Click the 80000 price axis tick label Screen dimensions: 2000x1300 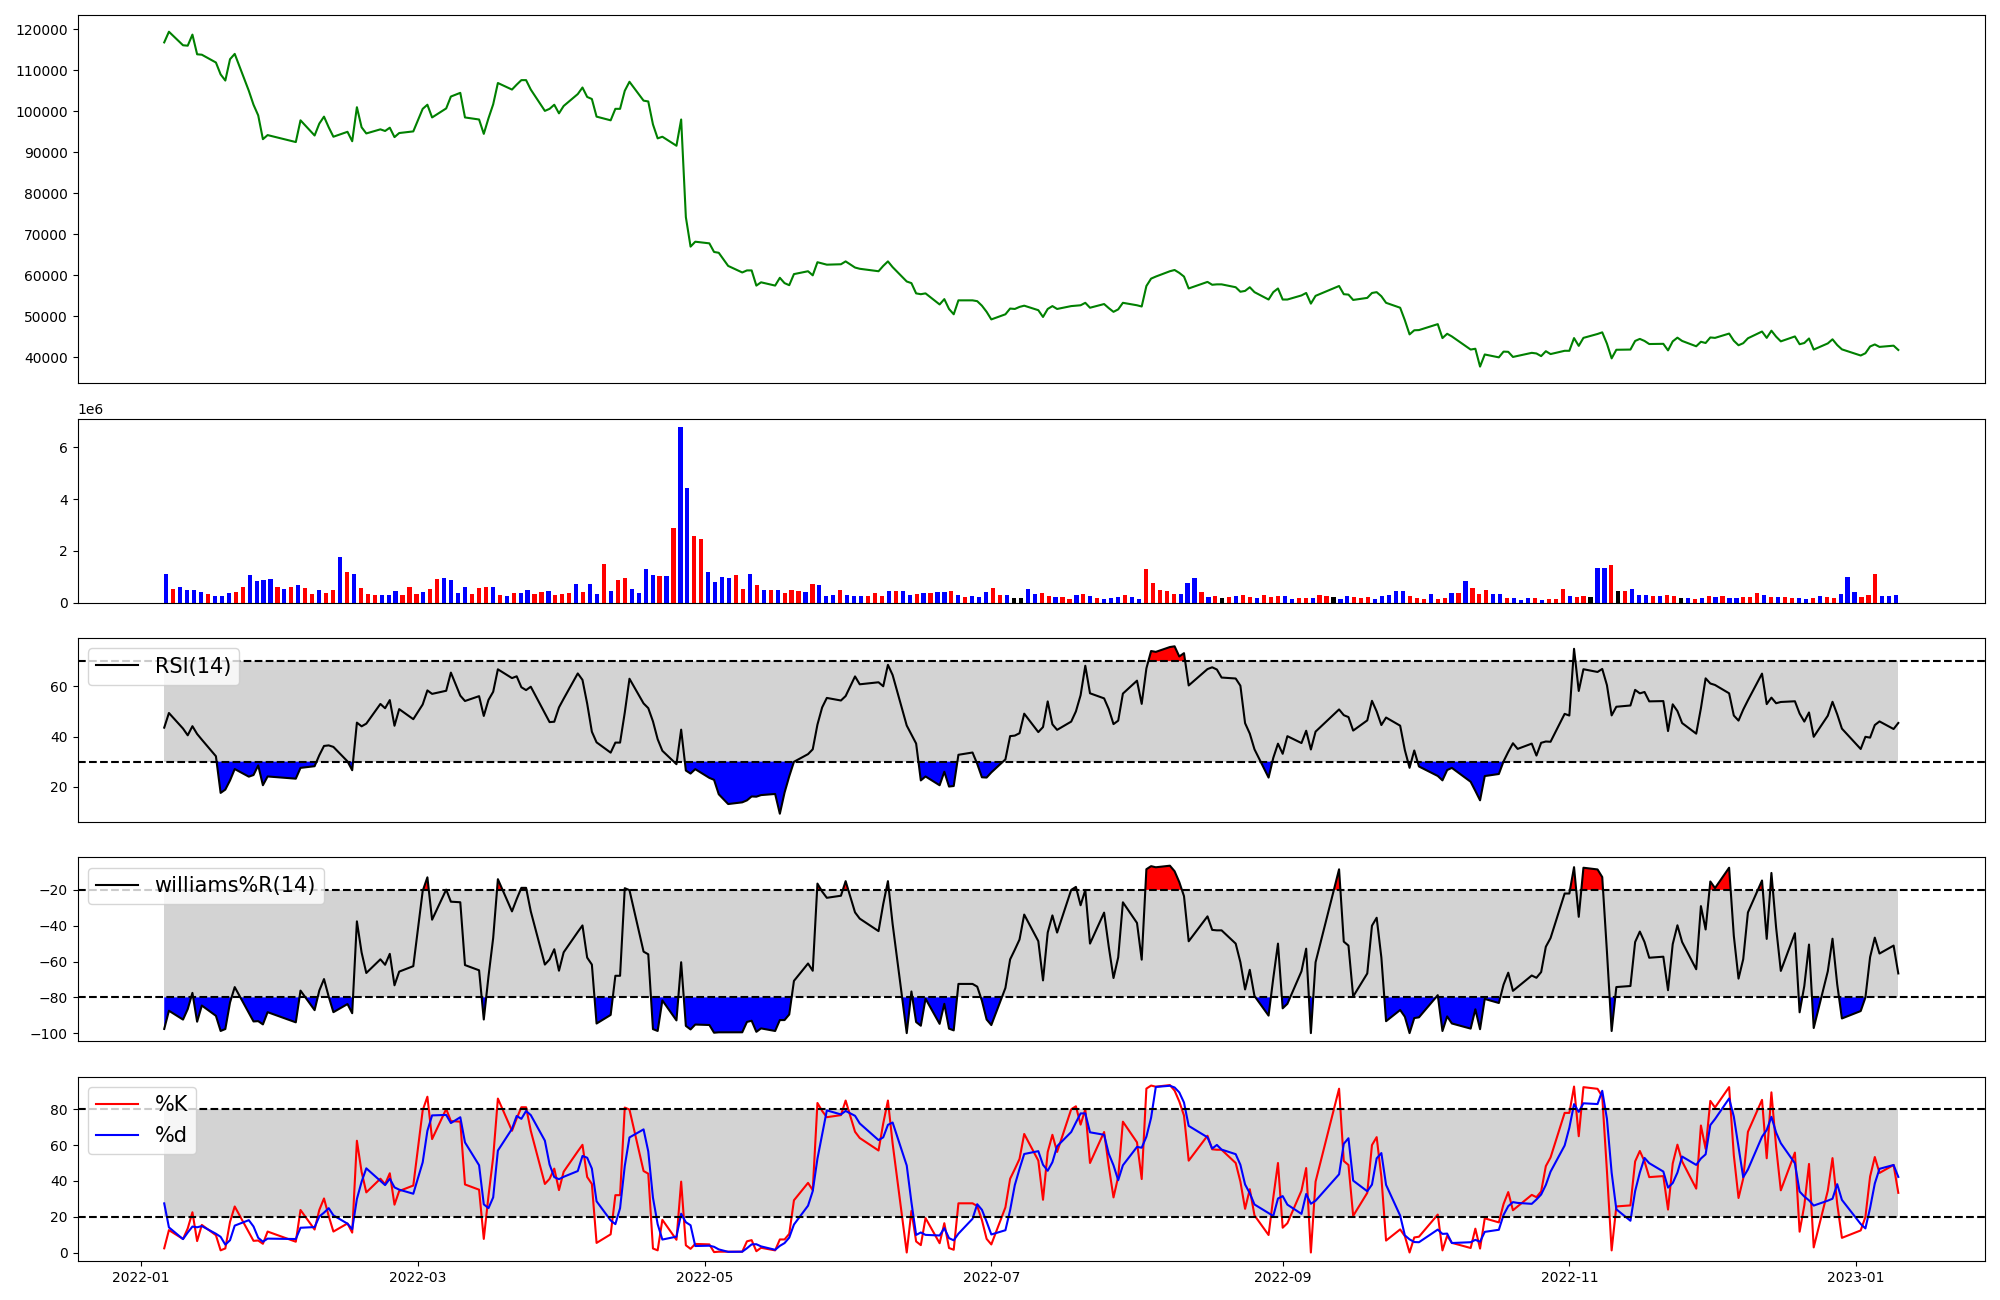coord(46,194)
